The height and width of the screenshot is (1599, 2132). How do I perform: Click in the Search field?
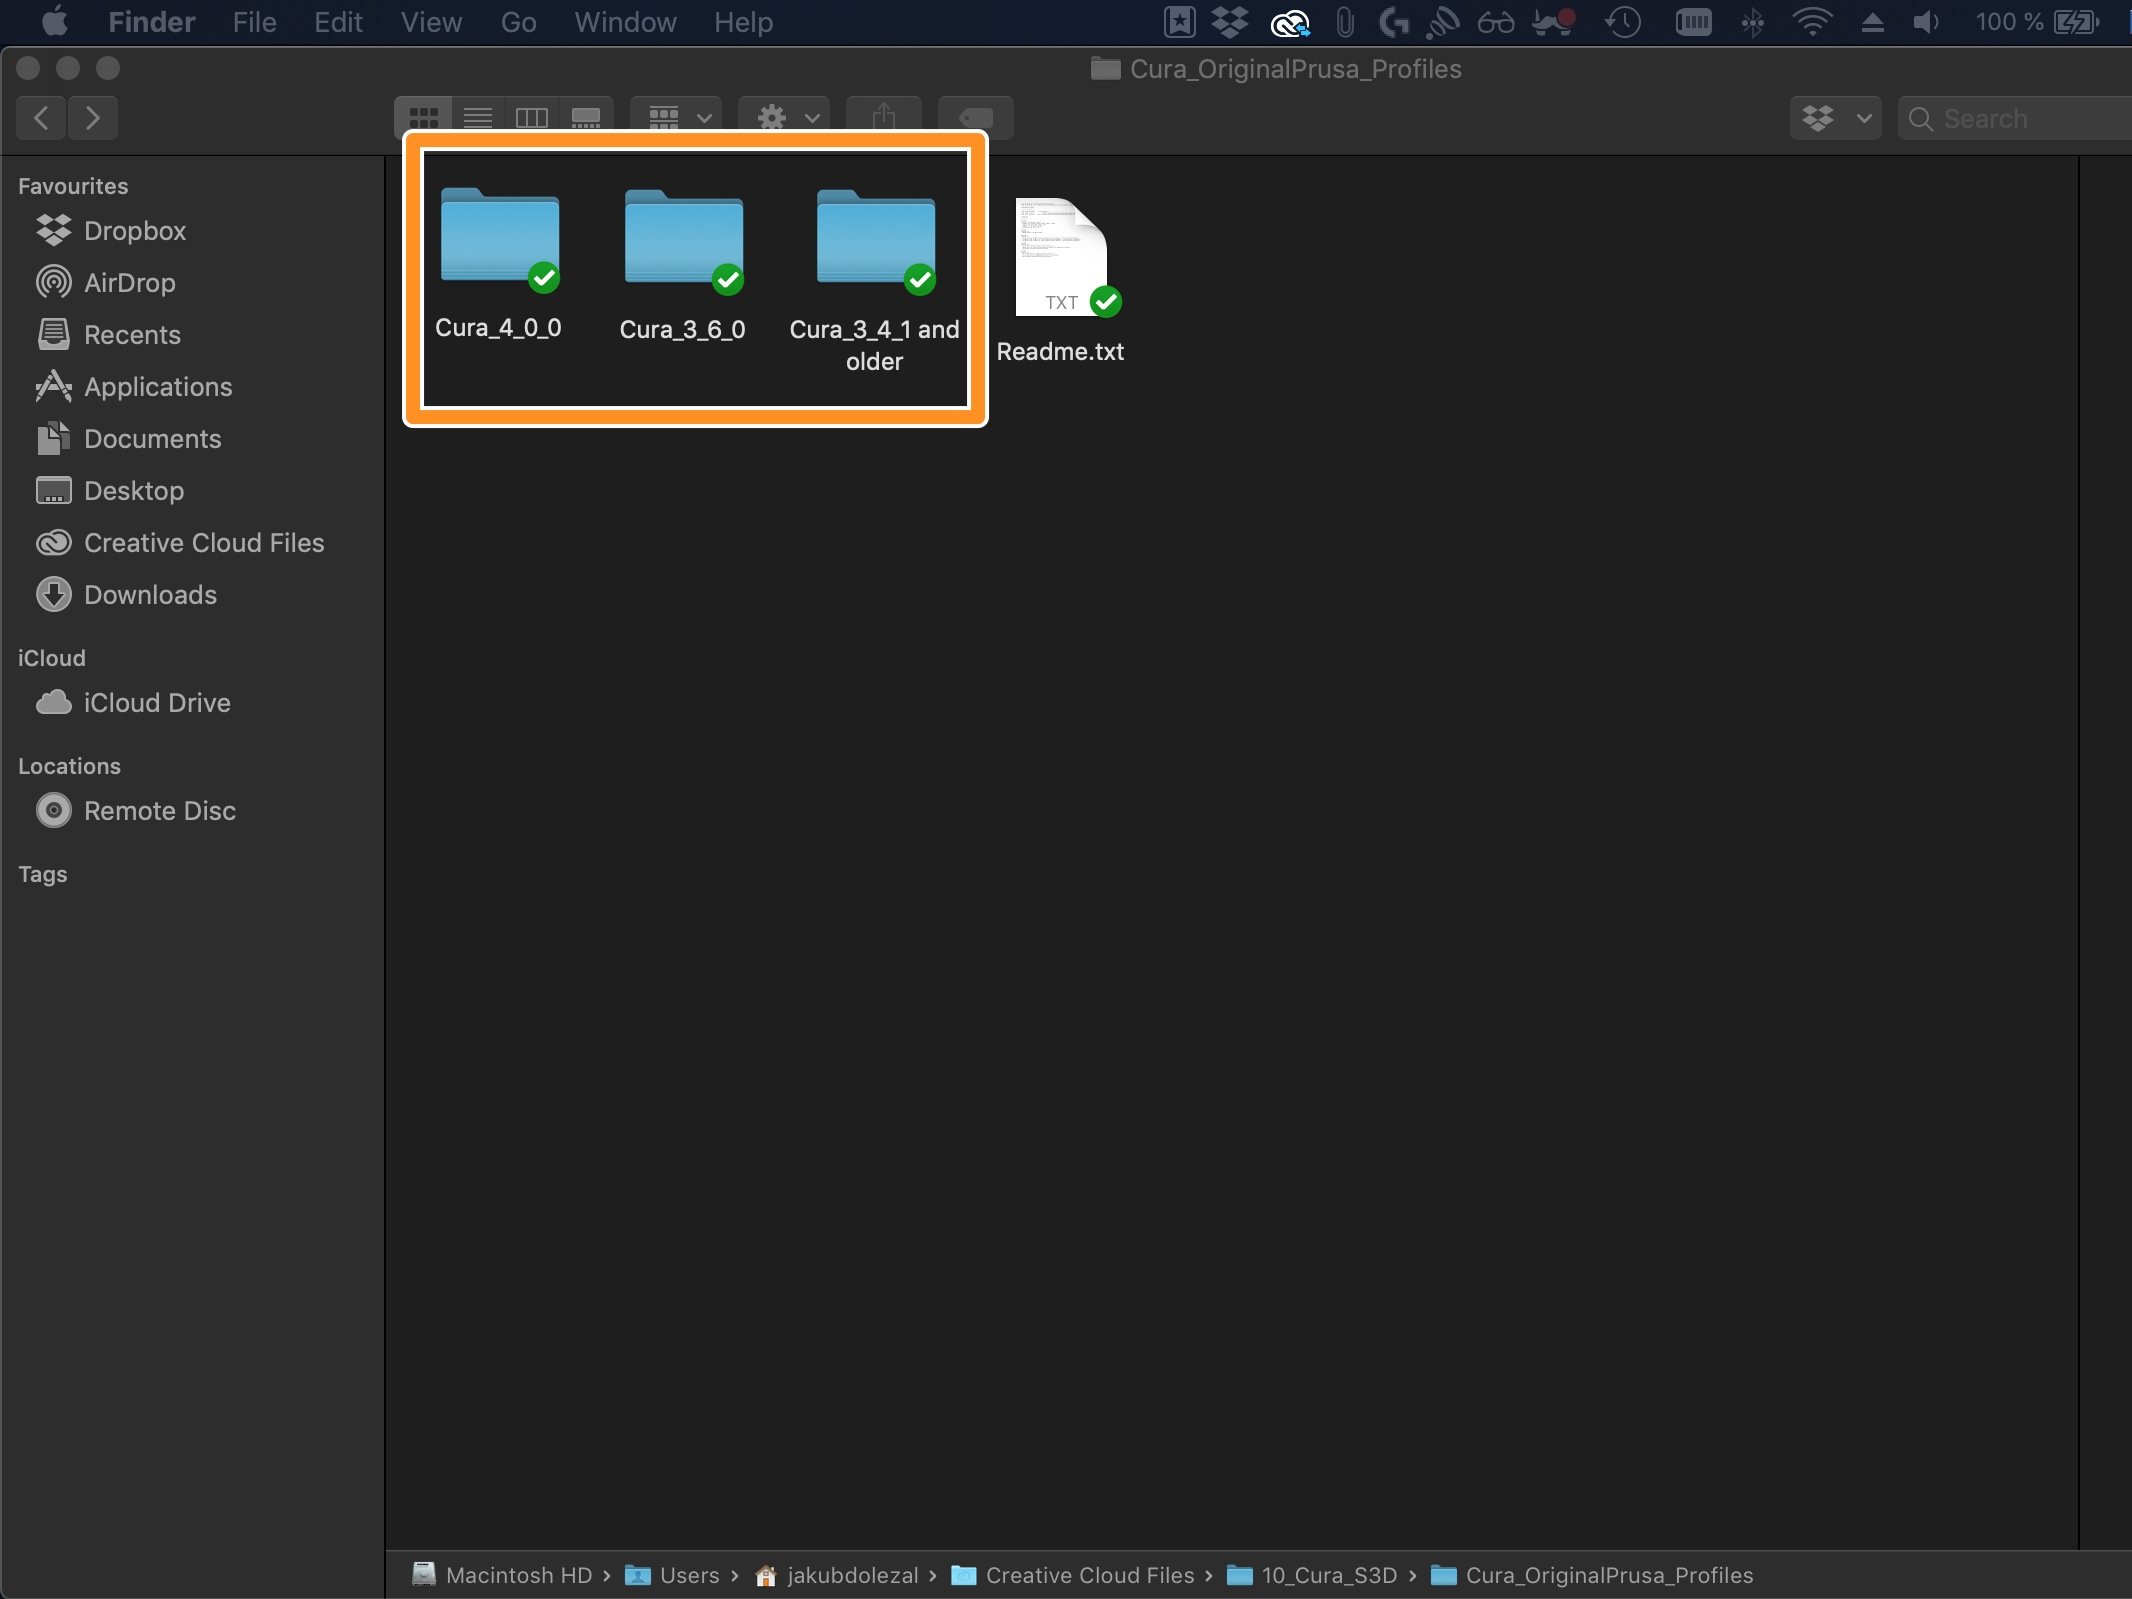(x=2015, y=119)
